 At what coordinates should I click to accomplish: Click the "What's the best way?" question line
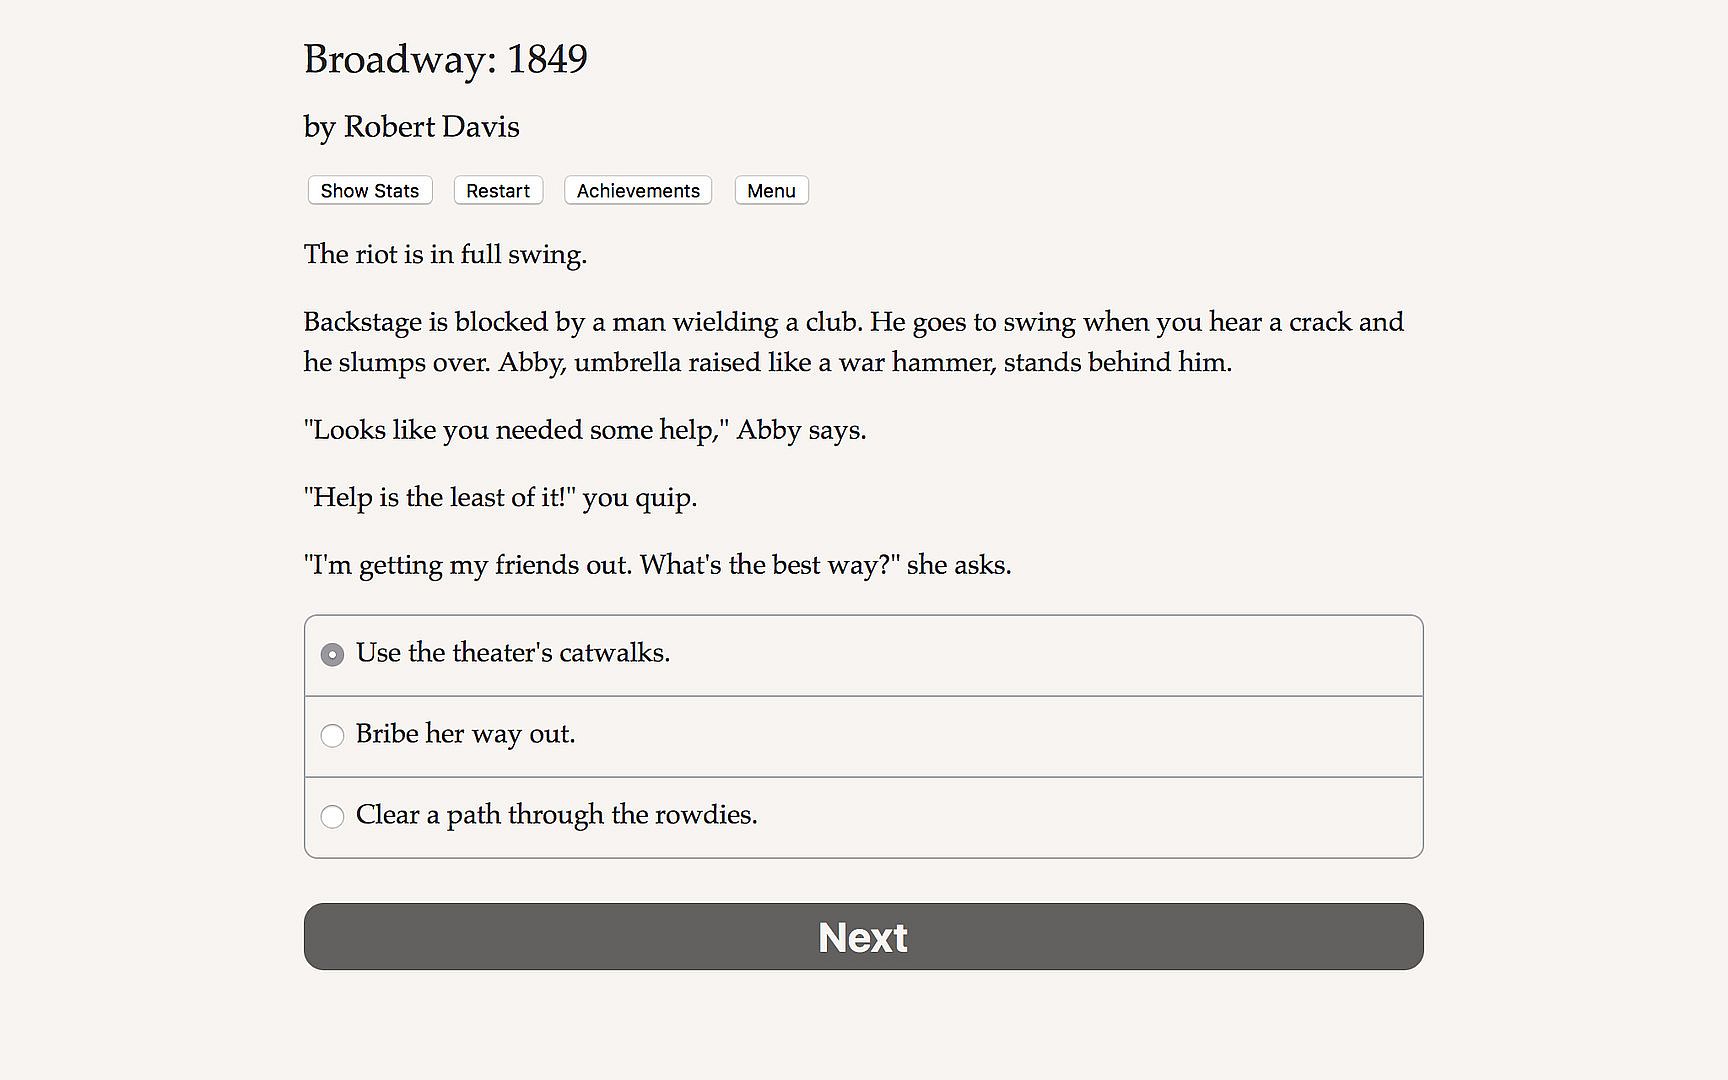(764, 565)
